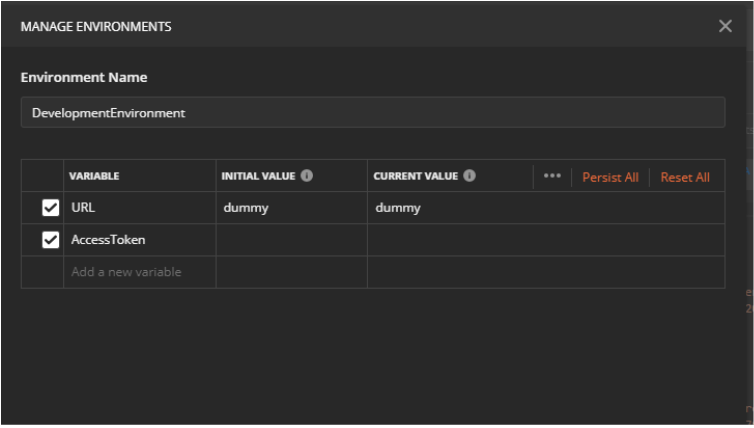Click the VARIABLE column header
The height and width of the screenshot is (428, 754).
[x=94, y=176]
